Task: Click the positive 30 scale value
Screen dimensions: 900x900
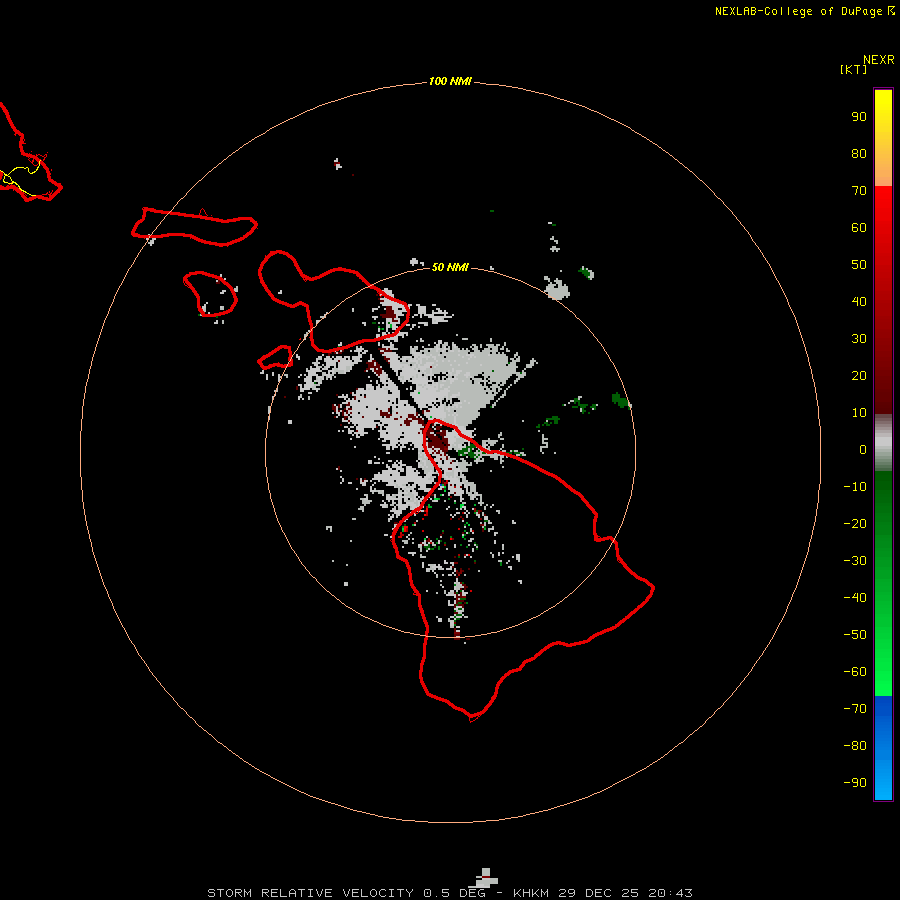Action: point(859,339)
